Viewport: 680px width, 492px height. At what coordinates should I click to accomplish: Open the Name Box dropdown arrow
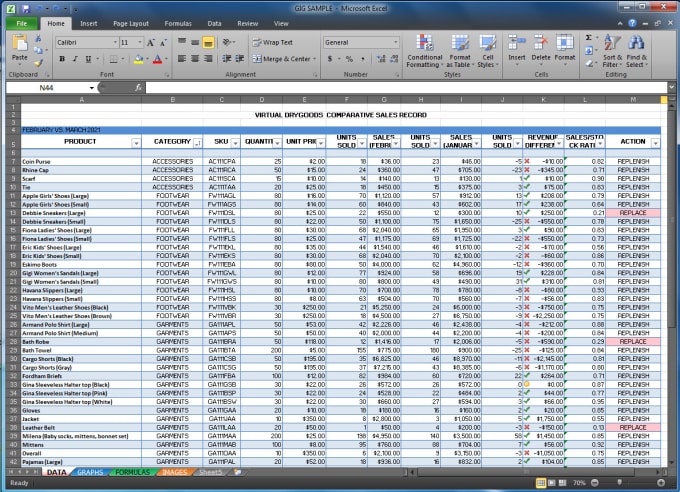tap(92, 88)
